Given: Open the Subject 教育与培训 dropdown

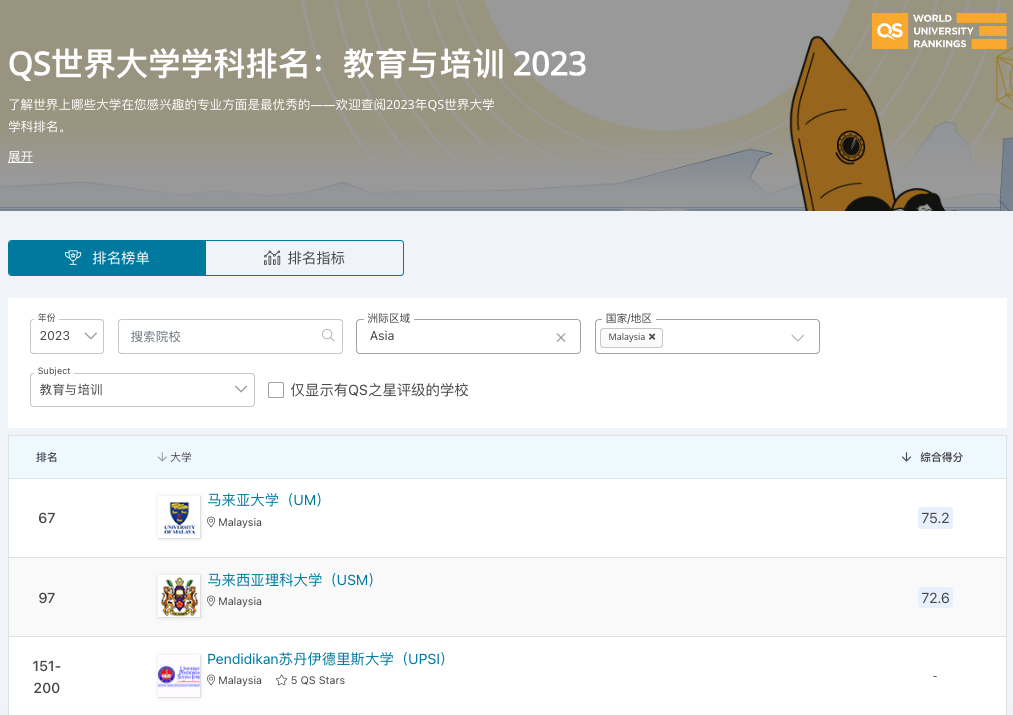Looking at the screenshot, I should [142, 389].
